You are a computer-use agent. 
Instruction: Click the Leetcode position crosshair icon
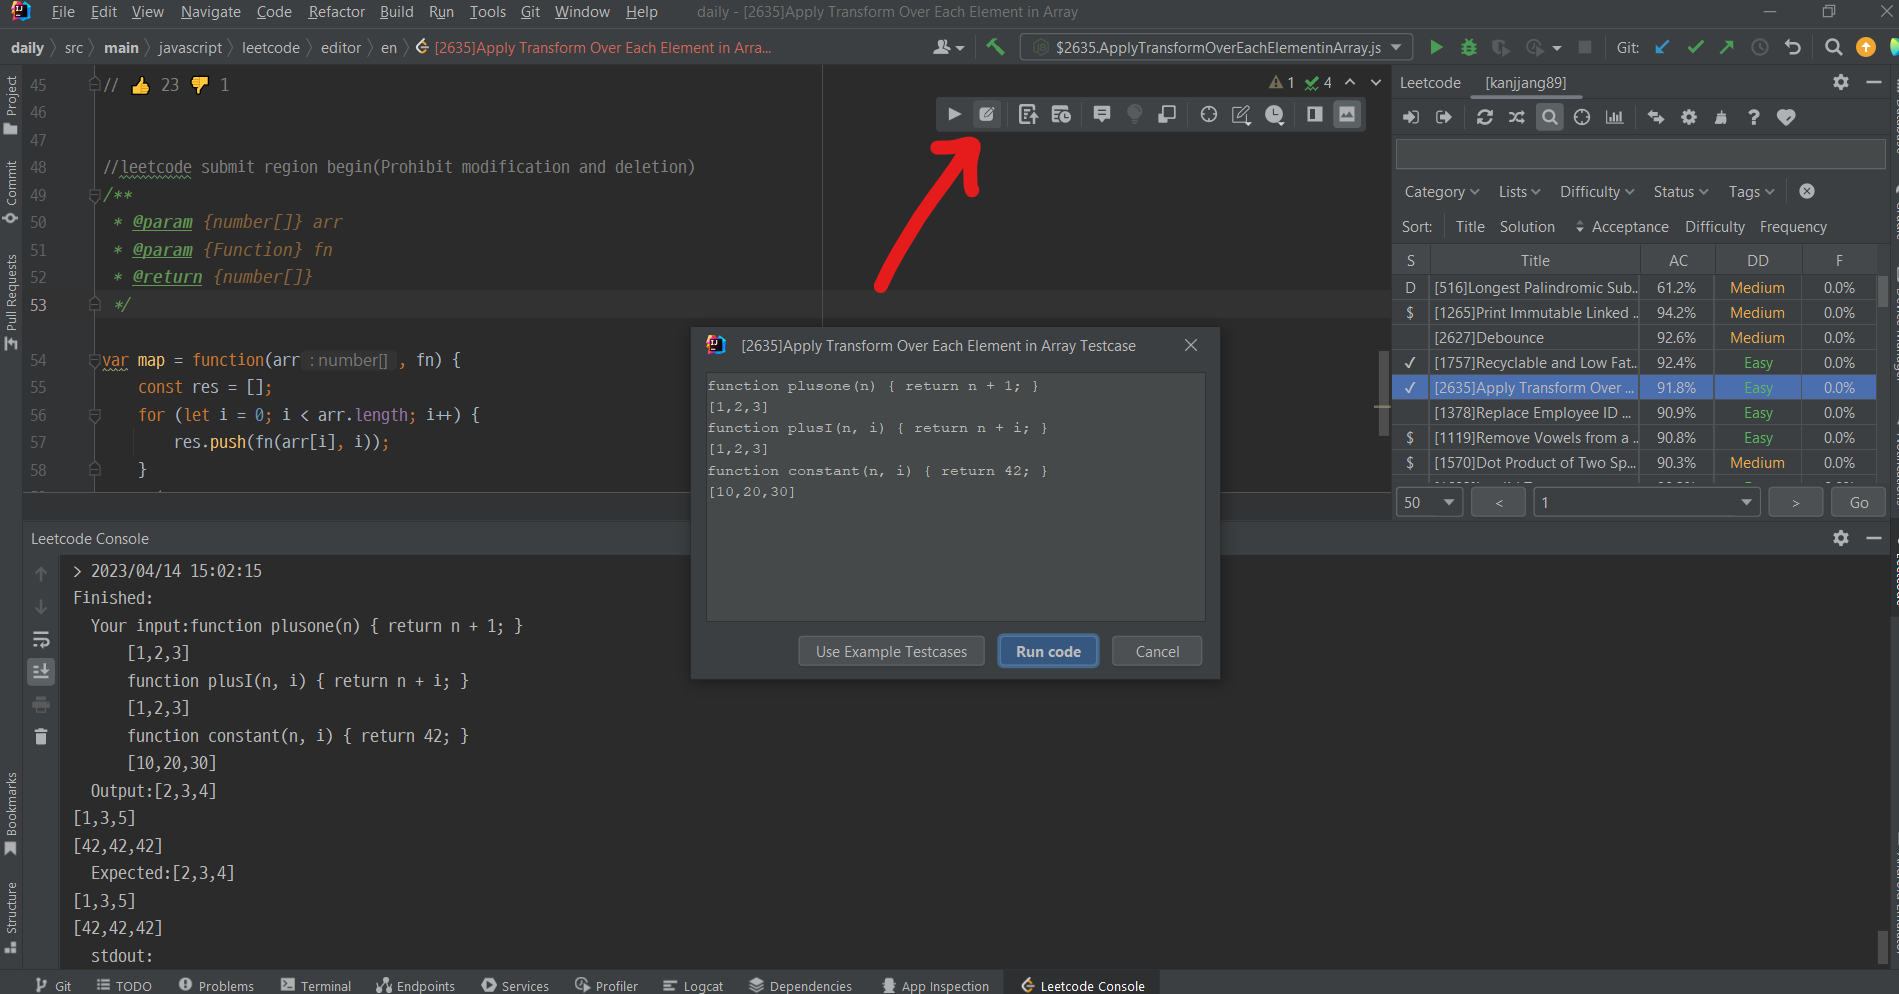(1582, 117)
